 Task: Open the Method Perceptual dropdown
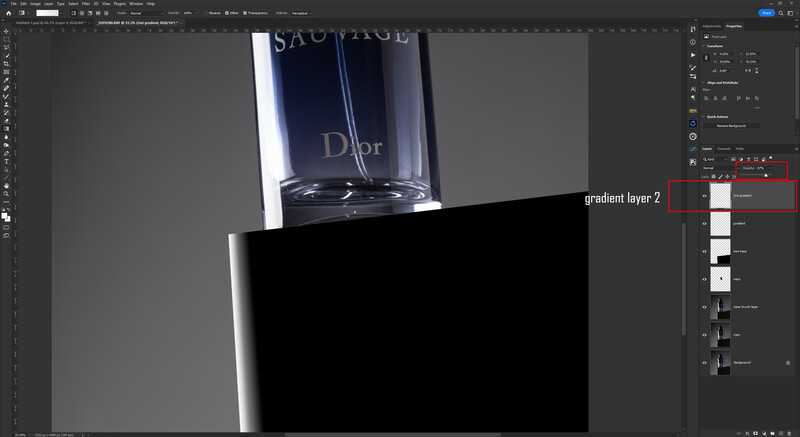click(302, 13)
